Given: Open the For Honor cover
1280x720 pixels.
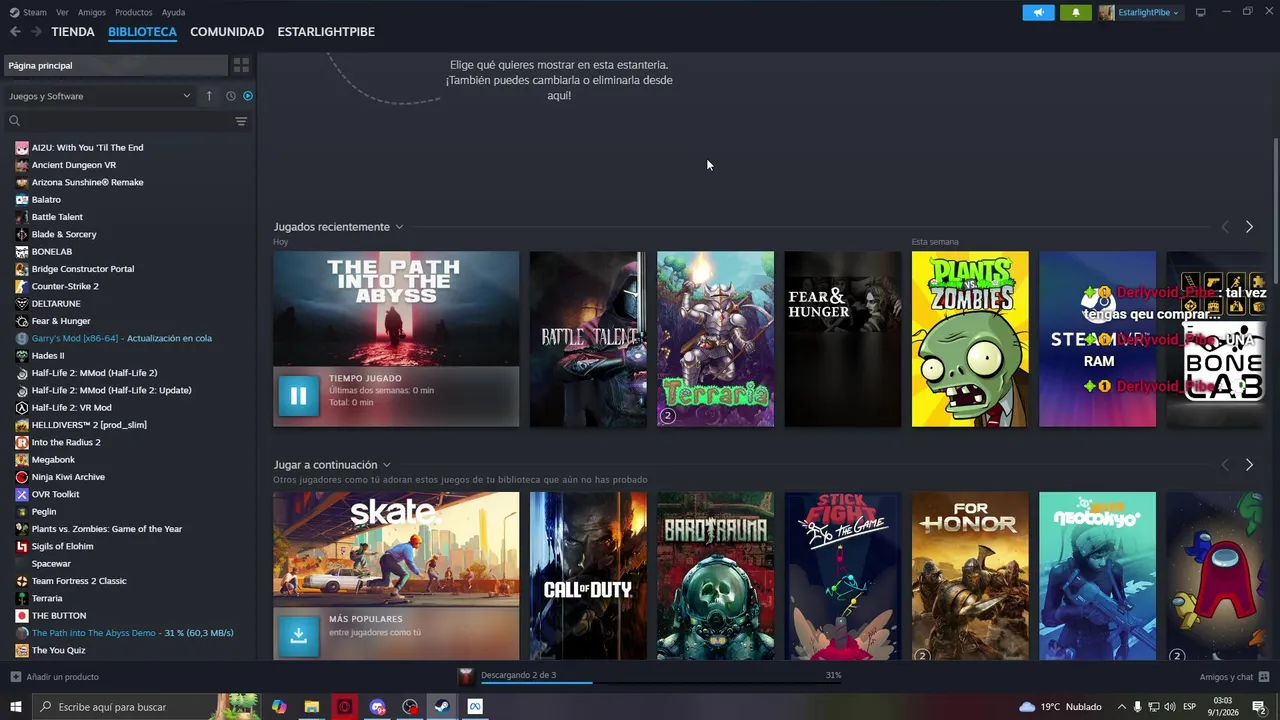Looking at the screenshot, I should coord(970,576).
